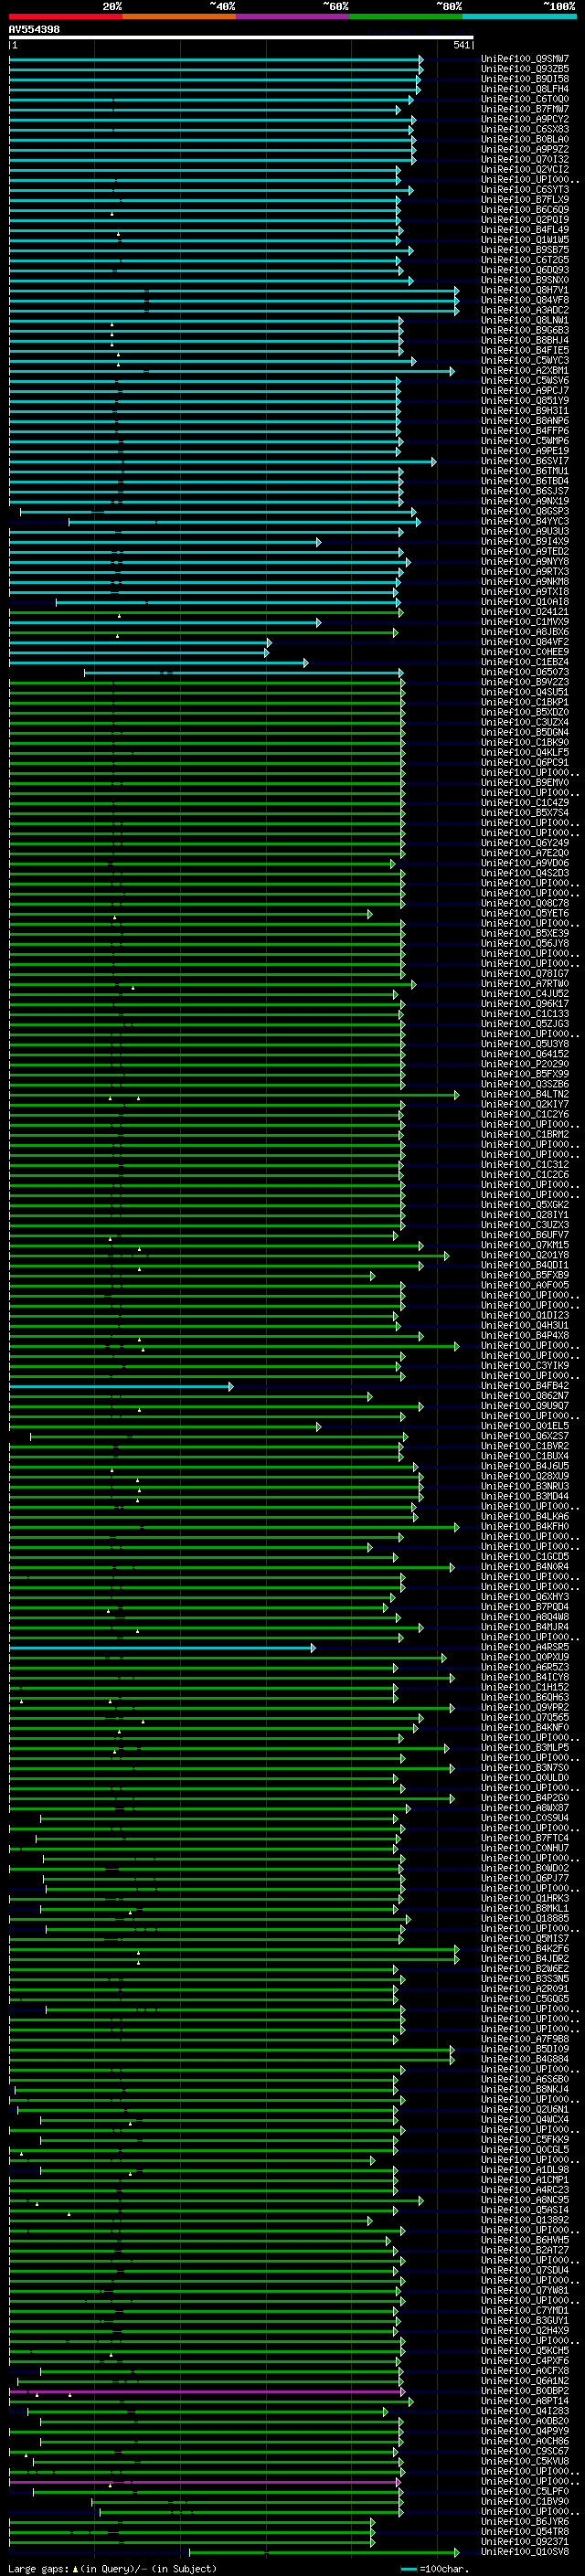Click entry UniRef100_P20290

525,1064
